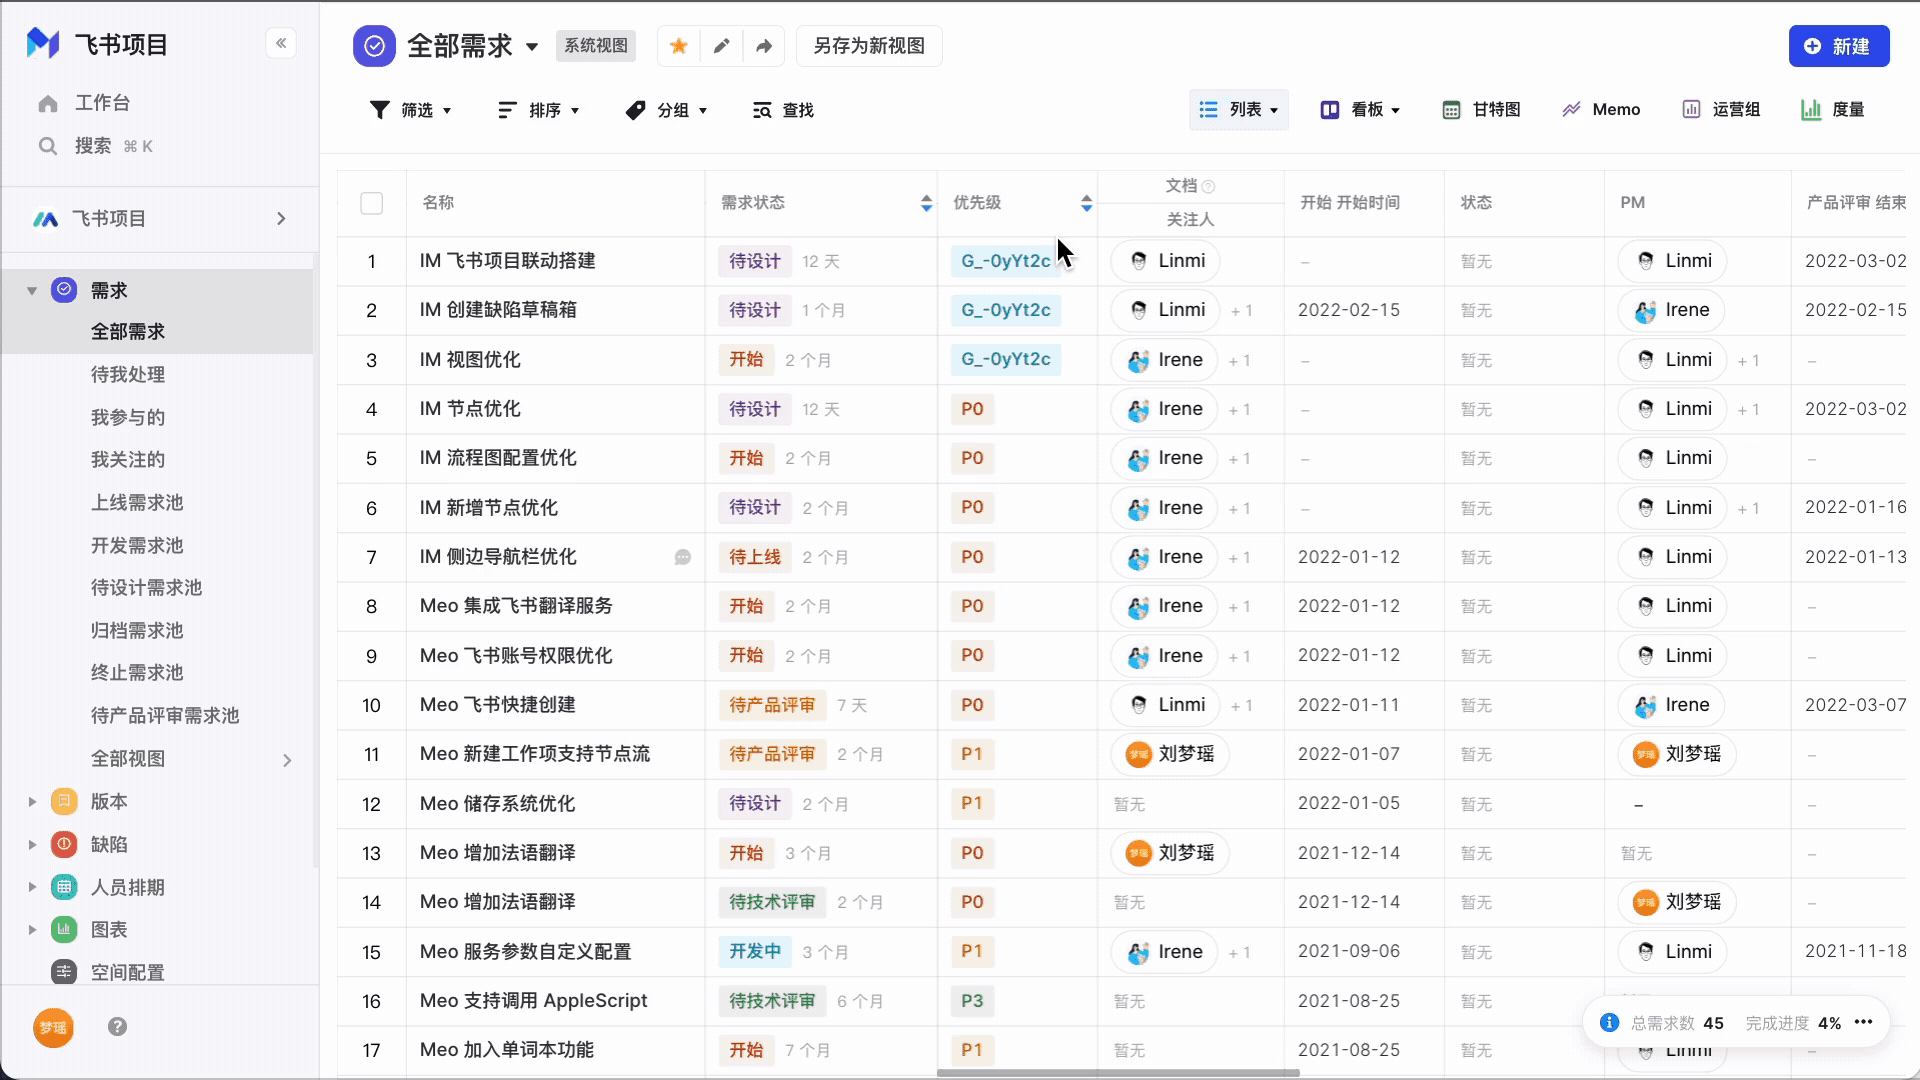The height and width of the screenshot is (1080, 1920).
Task: Click start date 2022-02-15 on row 2
Action: click(1349, 310)
